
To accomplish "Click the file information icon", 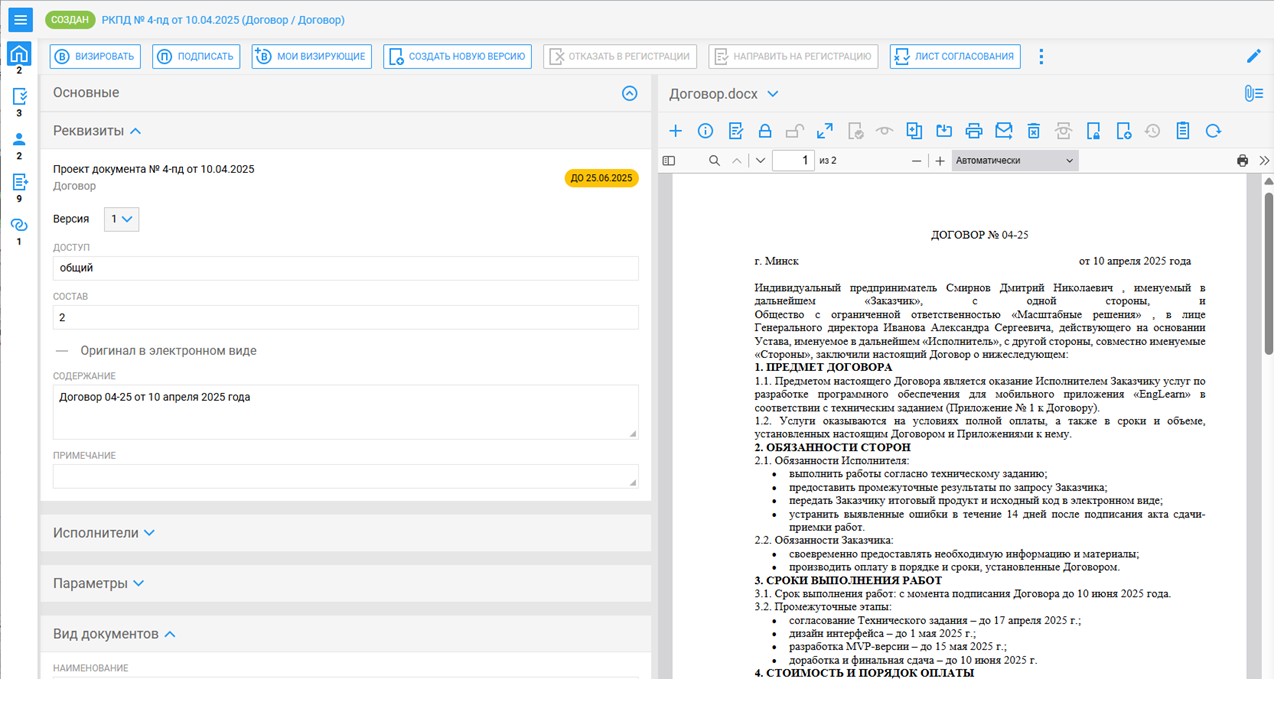I will pos(705,131).
